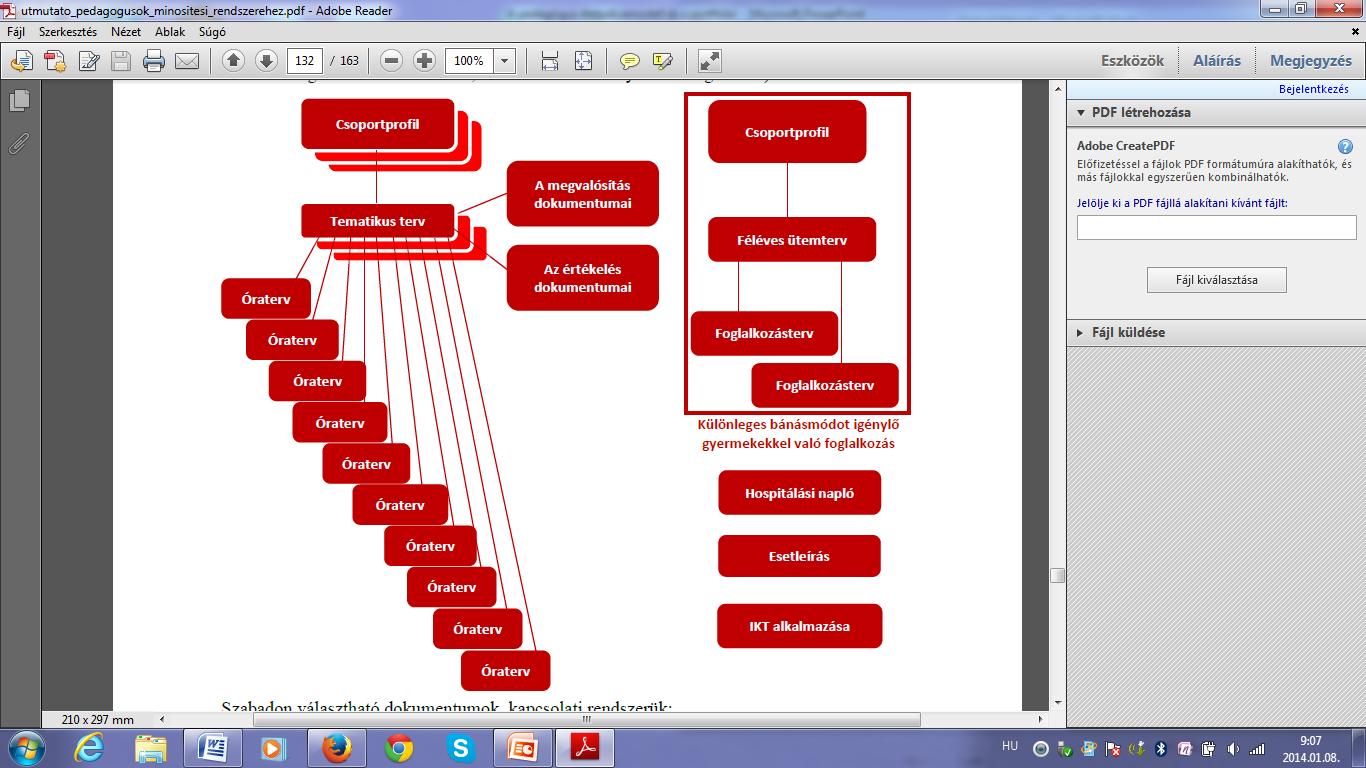Click the Bluetooth tray icon

[x=1162, y=748]
